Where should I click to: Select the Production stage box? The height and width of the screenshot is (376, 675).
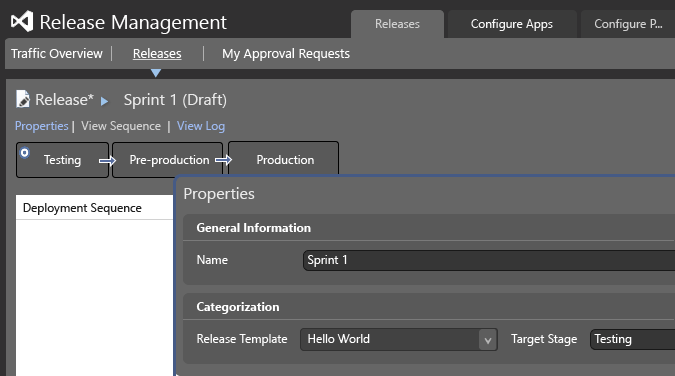point(283,158)
